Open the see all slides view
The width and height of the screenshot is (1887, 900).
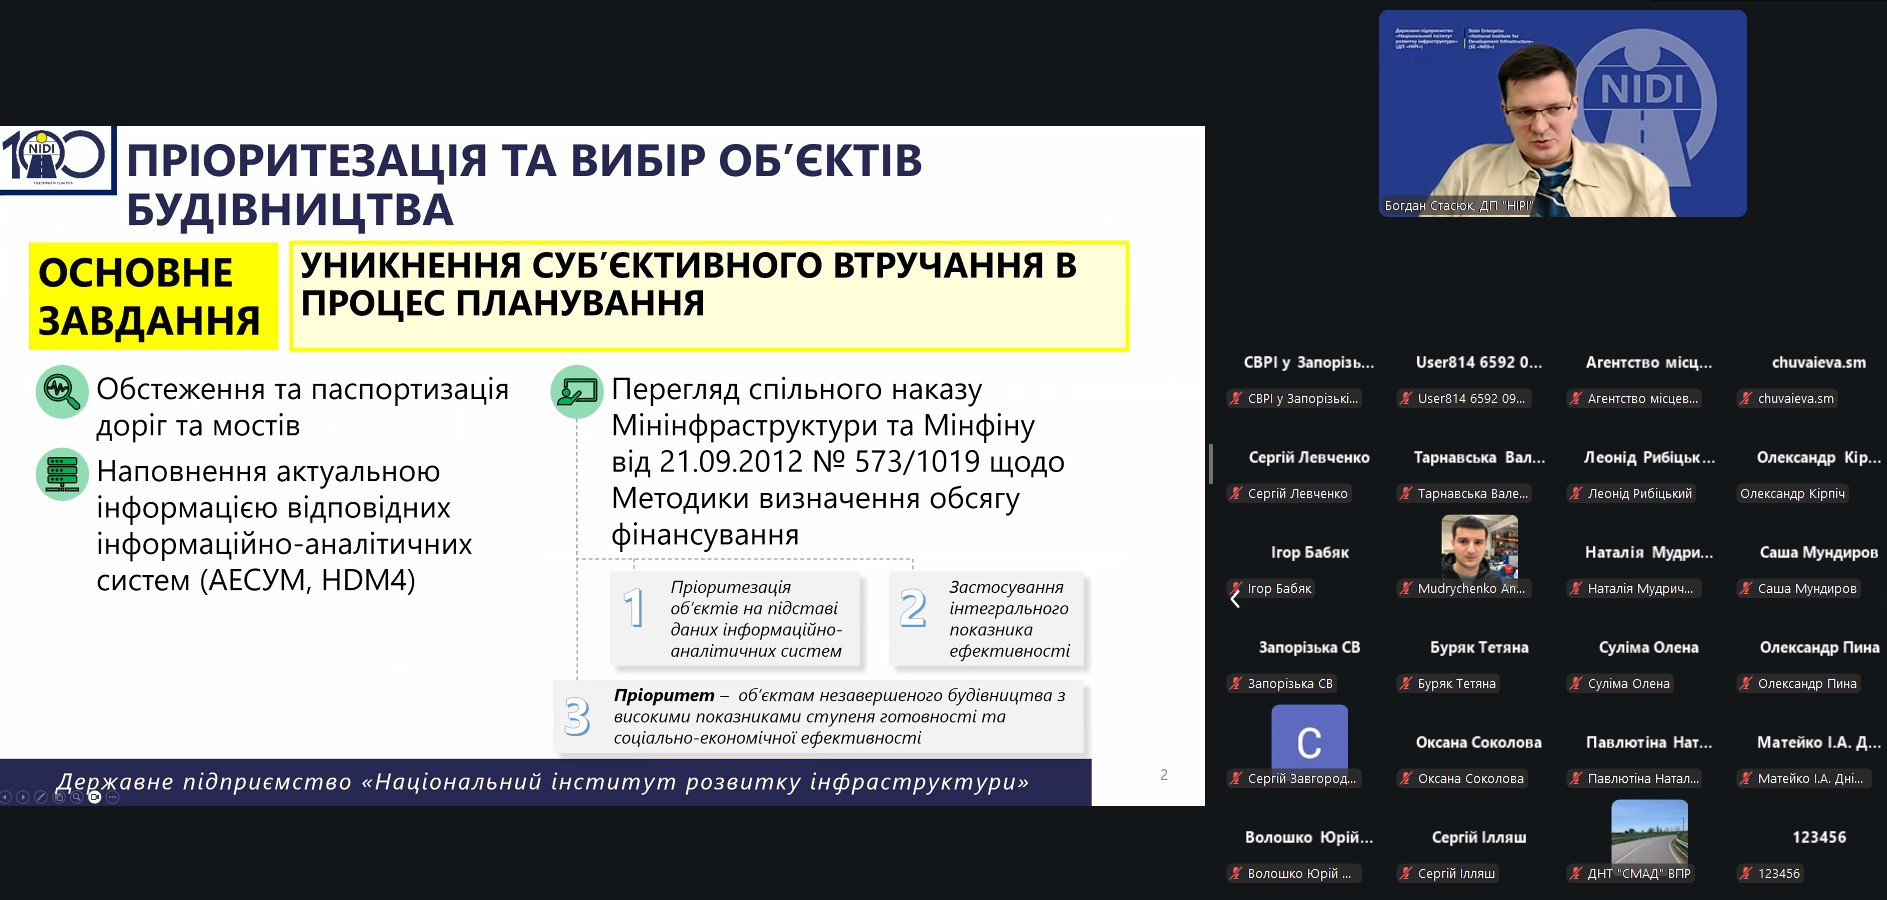[x=59, y=797]
